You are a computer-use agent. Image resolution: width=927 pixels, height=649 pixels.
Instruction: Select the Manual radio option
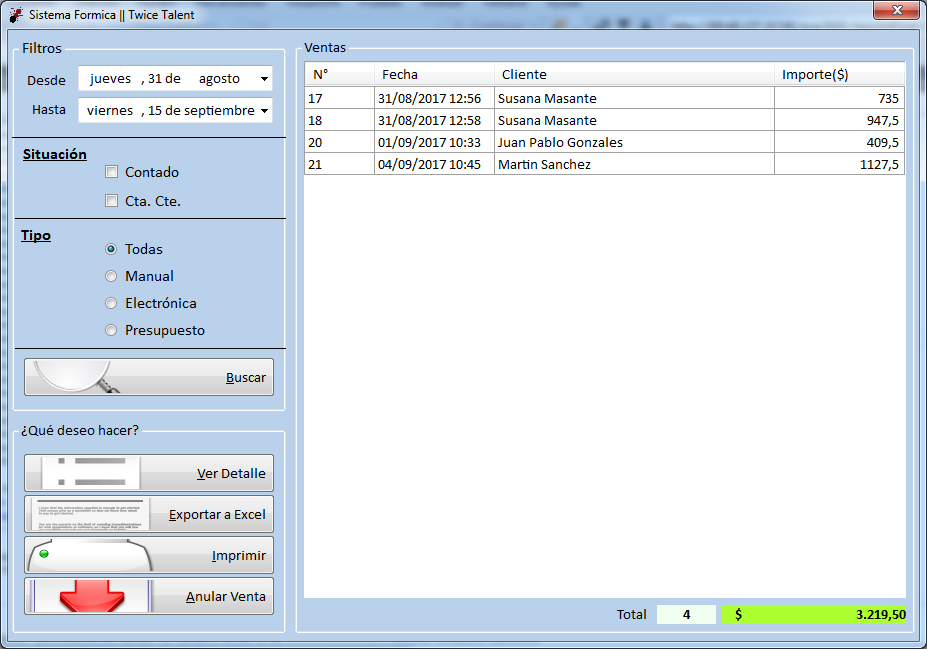(111, 276)
